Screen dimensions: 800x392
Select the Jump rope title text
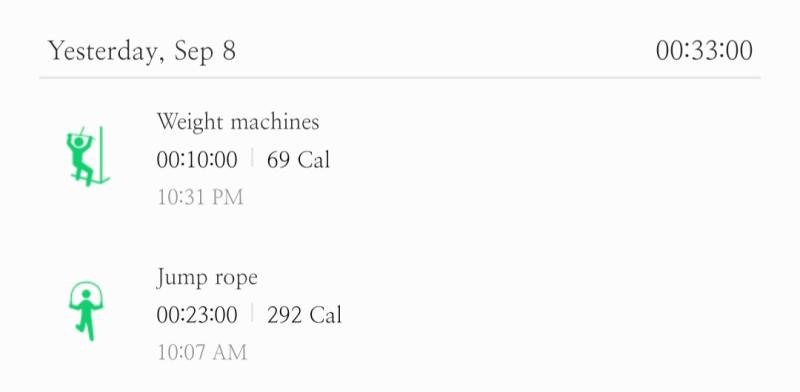tap(207, 278)
